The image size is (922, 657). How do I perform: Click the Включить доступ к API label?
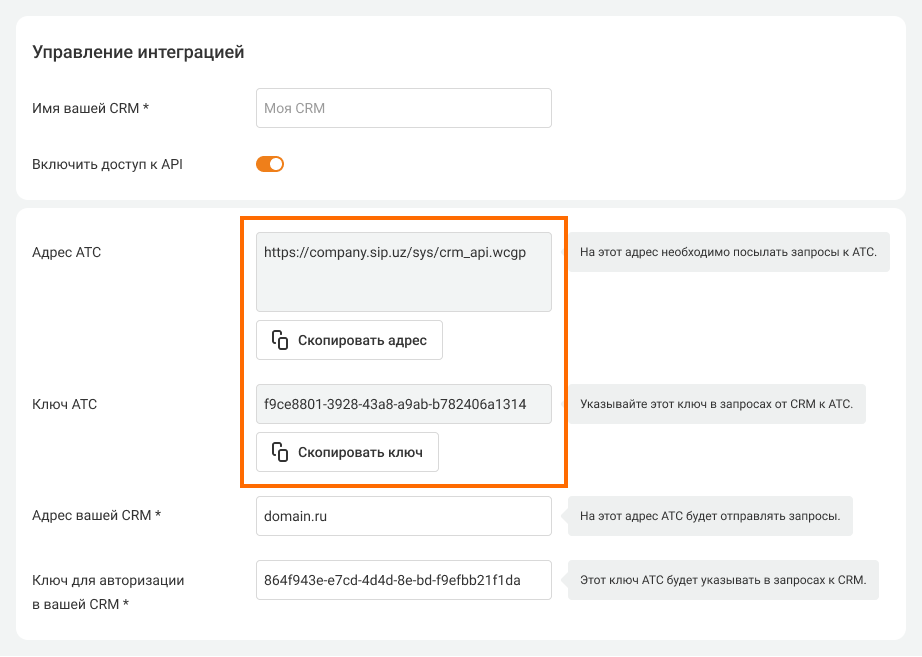107,164
